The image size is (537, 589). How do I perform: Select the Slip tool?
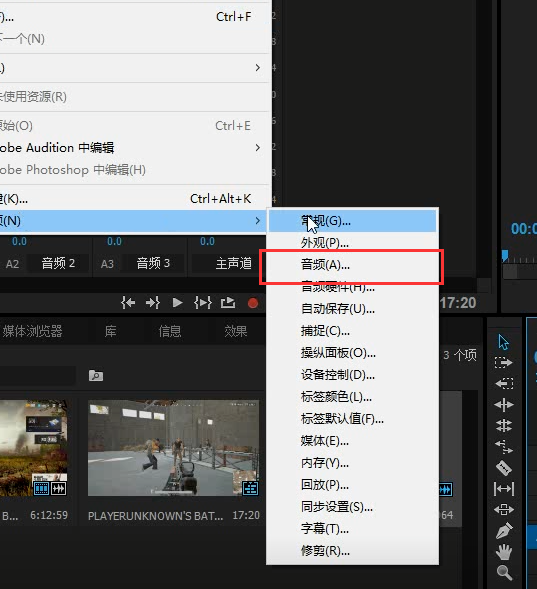[504, 489]
